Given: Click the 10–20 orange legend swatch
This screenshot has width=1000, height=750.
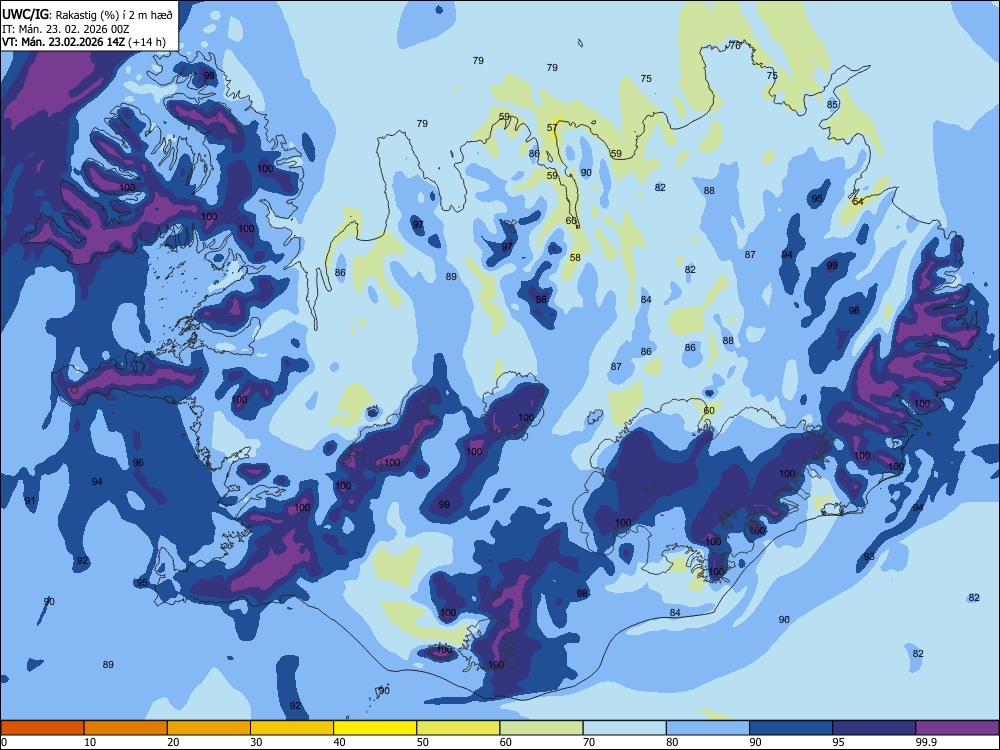Looking at the screenshot, I should pyautogui.click(x=126, y=728).
